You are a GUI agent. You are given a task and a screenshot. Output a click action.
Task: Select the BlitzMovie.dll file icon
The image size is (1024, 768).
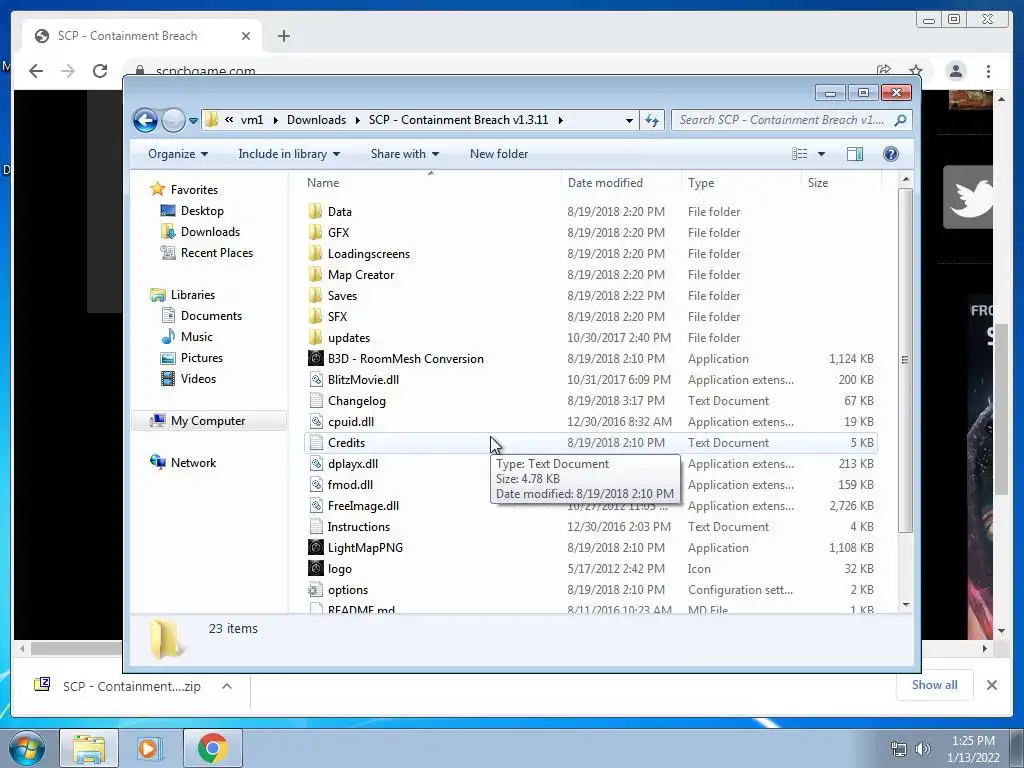[315, 379]
